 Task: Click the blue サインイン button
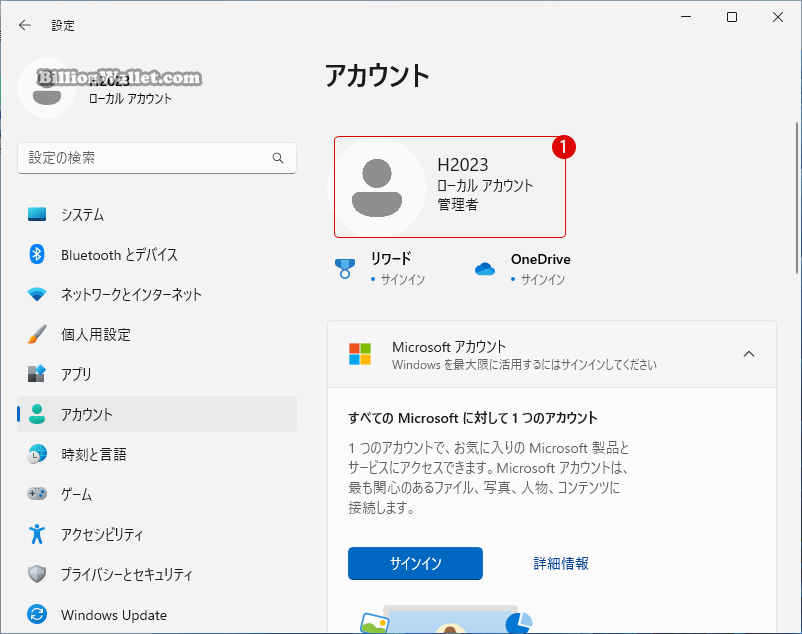(x=415, y=563)
